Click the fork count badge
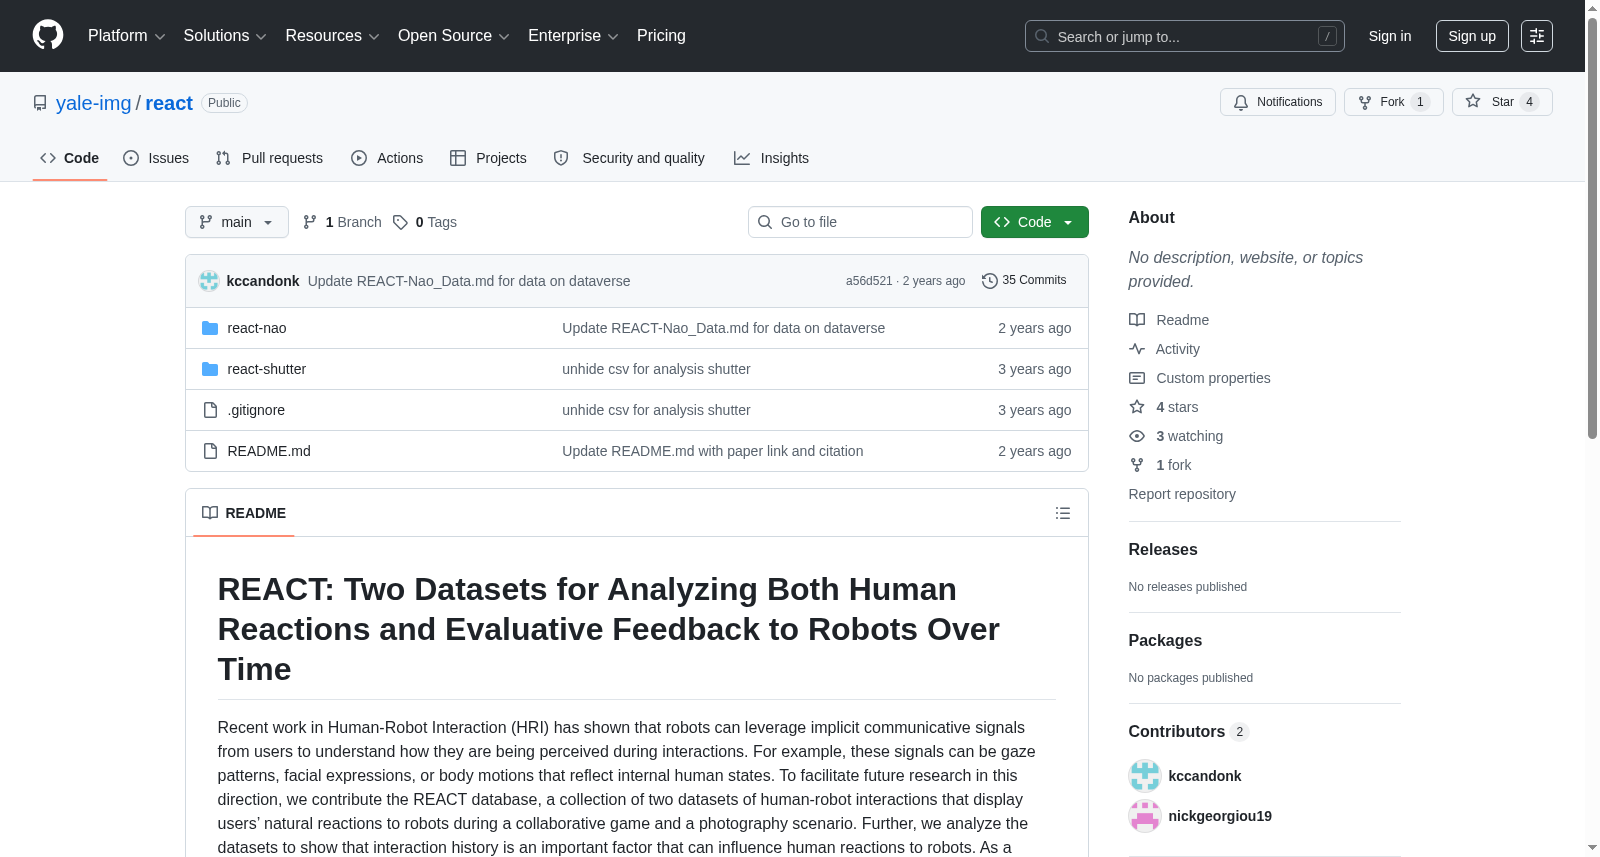Viewport: 1600px width, 857px height. (x=1420, y=102)
